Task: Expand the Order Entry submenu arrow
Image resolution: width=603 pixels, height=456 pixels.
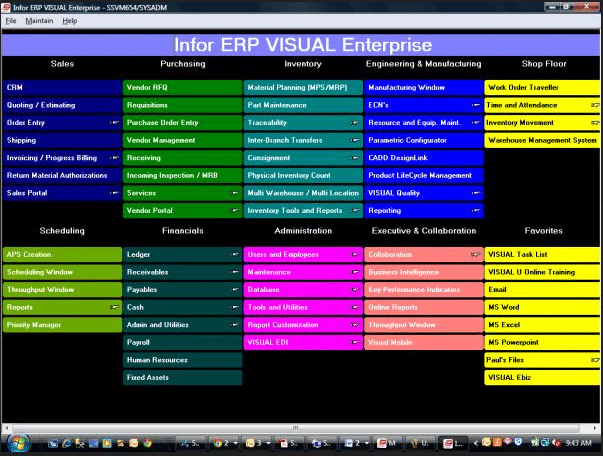Action: point(114,123)
